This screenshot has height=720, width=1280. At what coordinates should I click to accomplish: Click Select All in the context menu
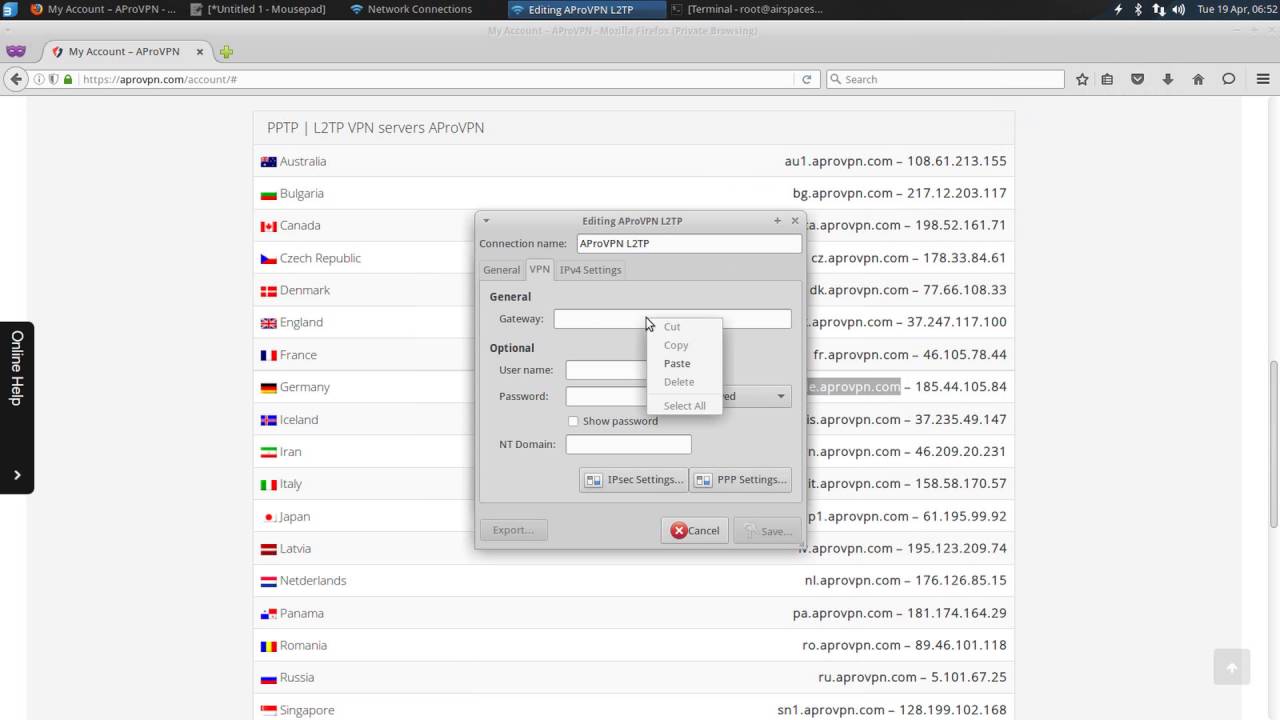pos(685,406)
